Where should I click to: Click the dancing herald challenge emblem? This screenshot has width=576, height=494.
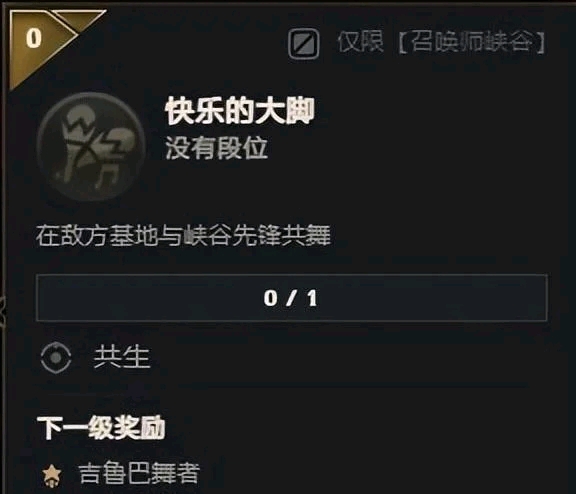point(91,146)
